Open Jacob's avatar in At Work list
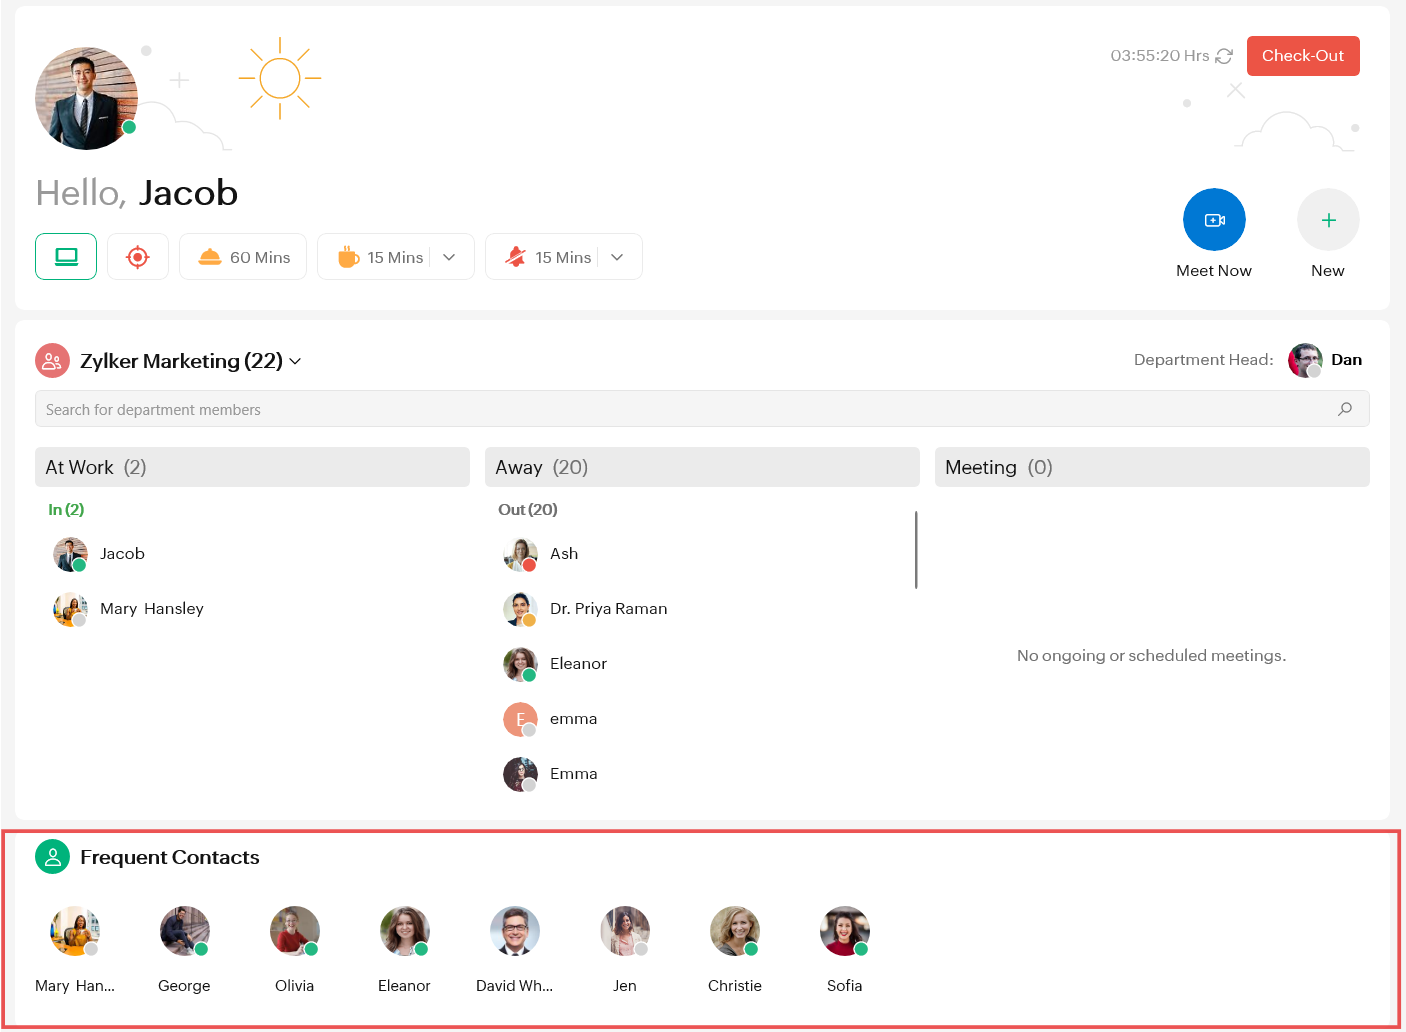 coord(70,554)
